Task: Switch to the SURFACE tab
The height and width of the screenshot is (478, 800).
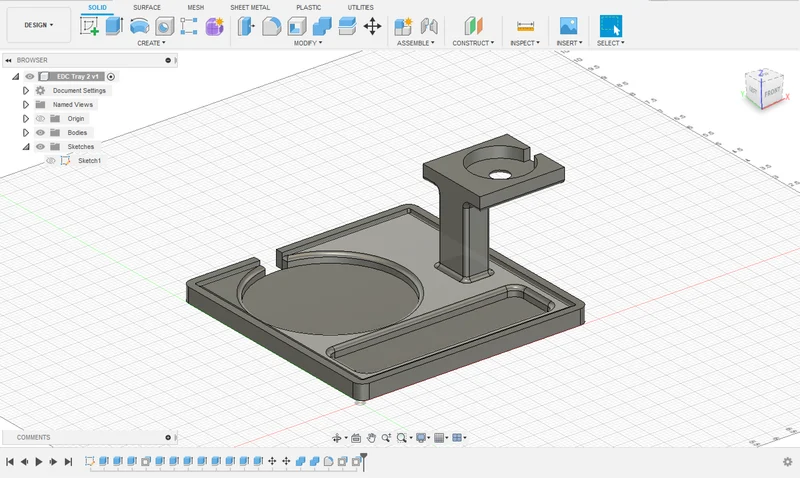Action: [147, 8]
